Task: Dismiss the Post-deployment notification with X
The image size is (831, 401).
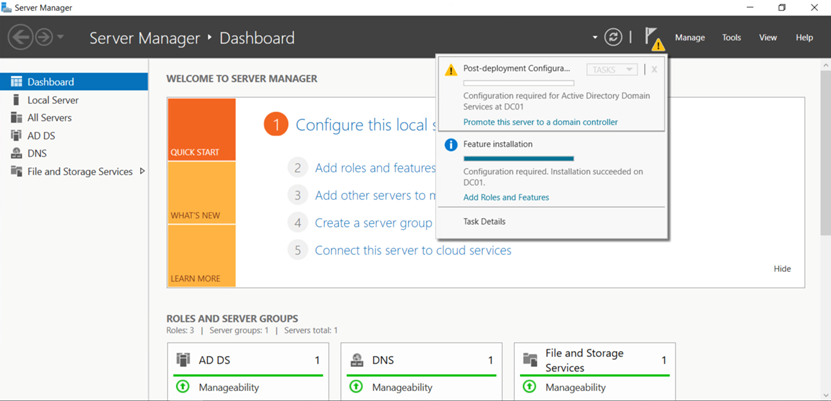Action: coord(655,69)
